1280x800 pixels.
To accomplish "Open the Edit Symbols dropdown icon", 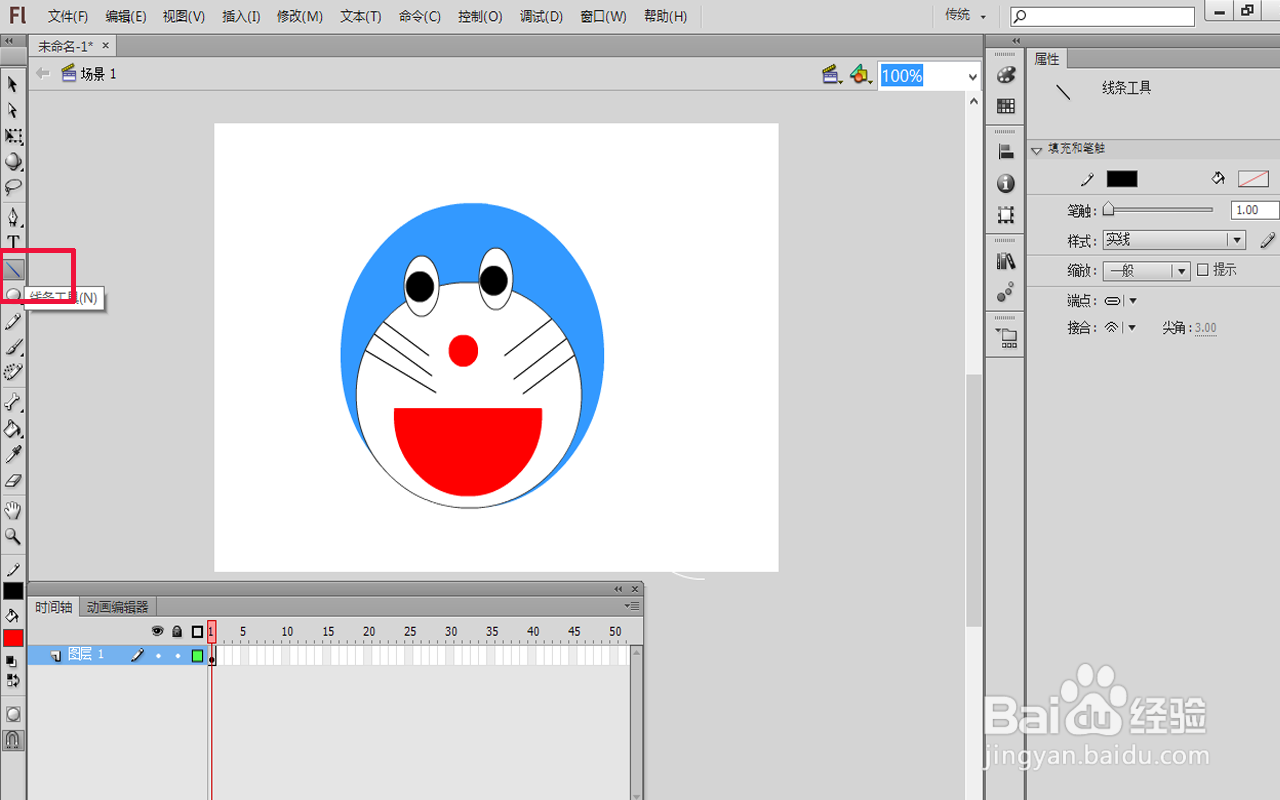I will click(861, 75).
